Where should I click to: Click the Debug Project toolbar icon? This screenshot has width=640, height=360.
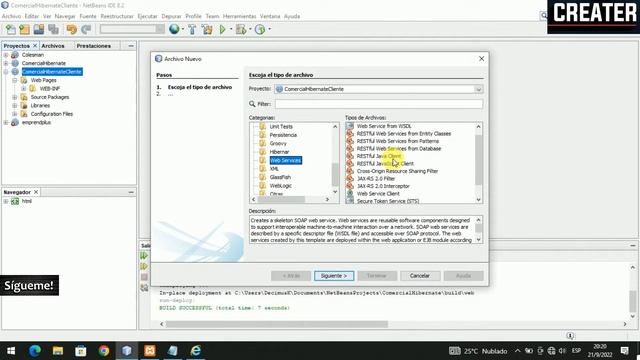point(241,29)
